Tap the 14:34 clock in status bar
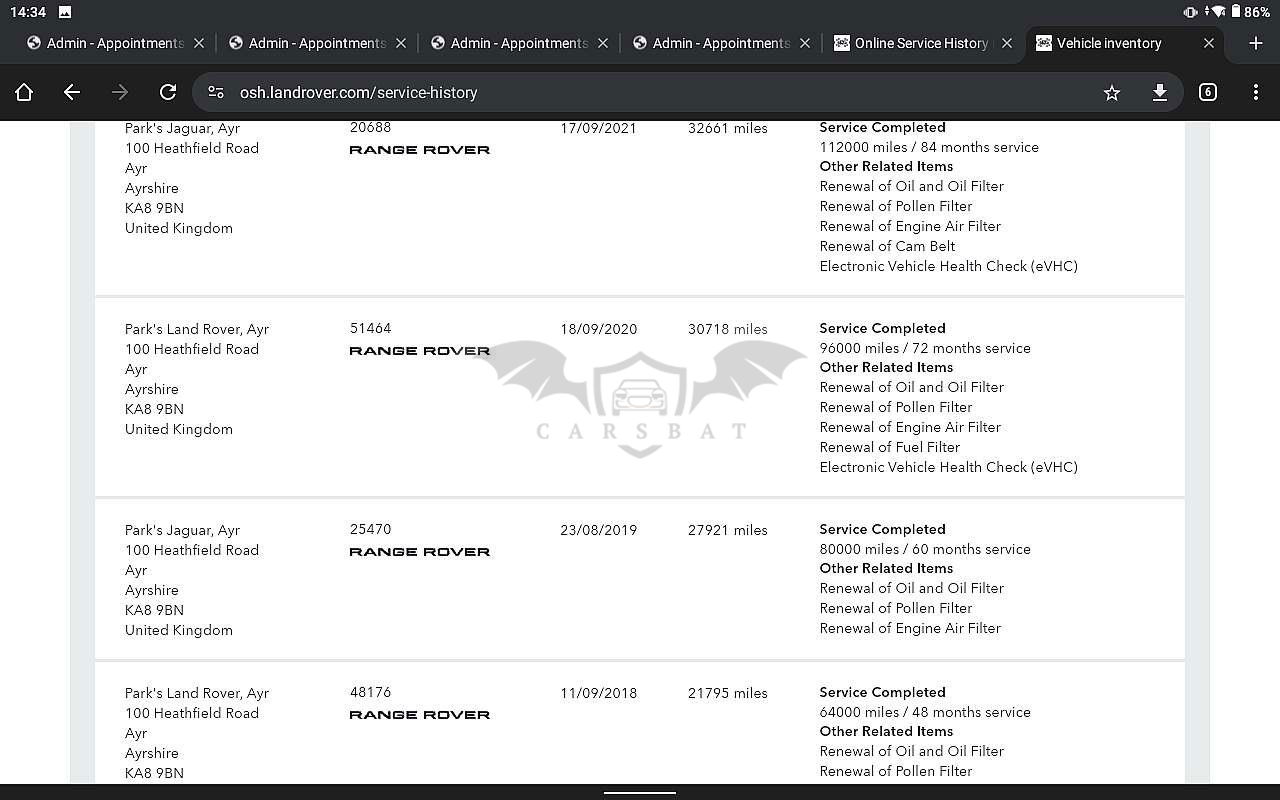This screenshot has height=800, width=1280. point(28,12)
